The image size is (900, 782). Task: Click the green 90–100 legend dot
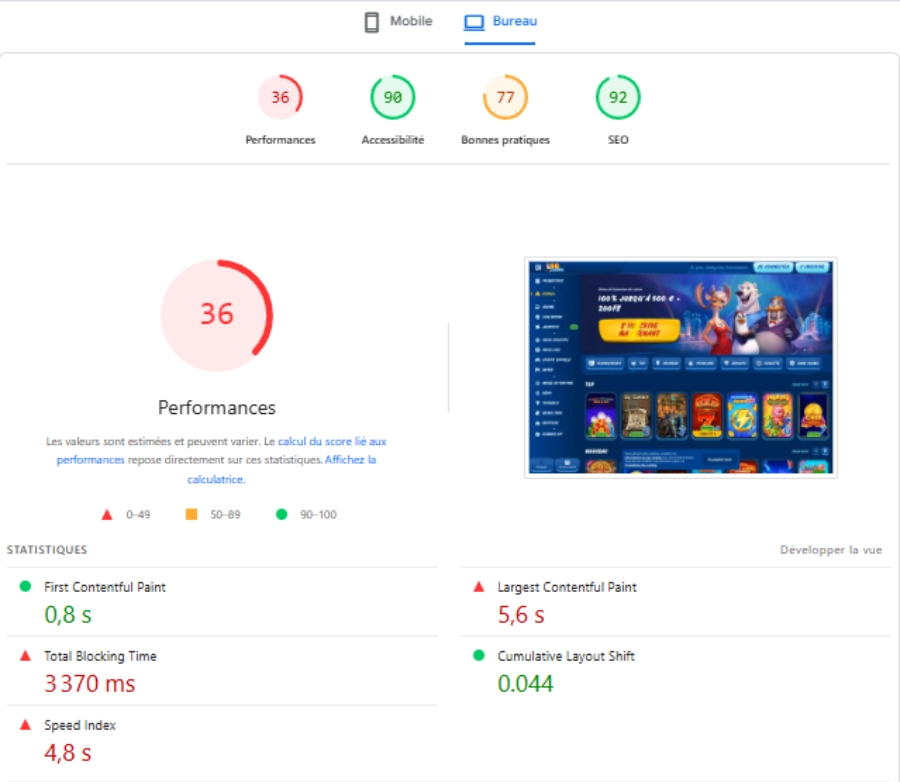tap(281, 515)
